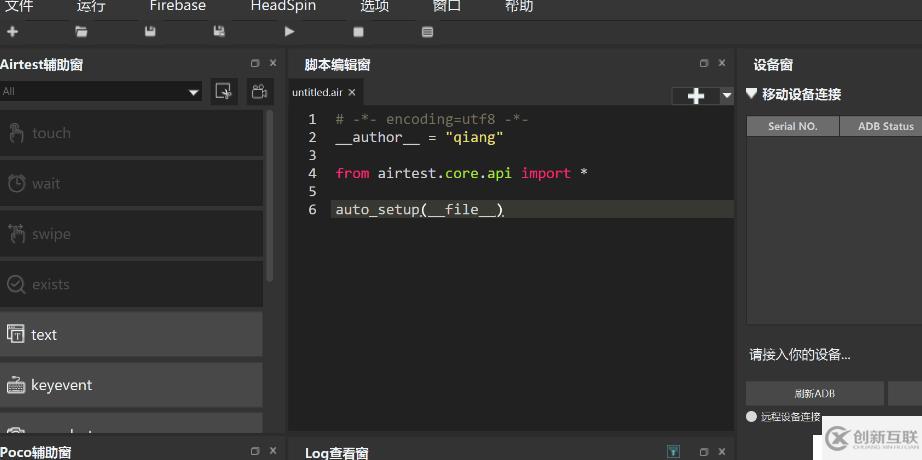Image resolution: width=922 pixels, height=460 pixels.
Task: Click the Airtest command list scrollbar
Action: tap(270, 196)
